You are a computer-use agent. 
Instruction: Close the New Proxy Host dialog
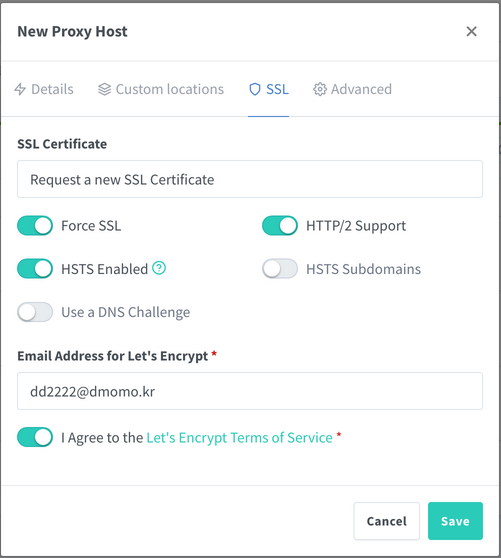[471, 31]
